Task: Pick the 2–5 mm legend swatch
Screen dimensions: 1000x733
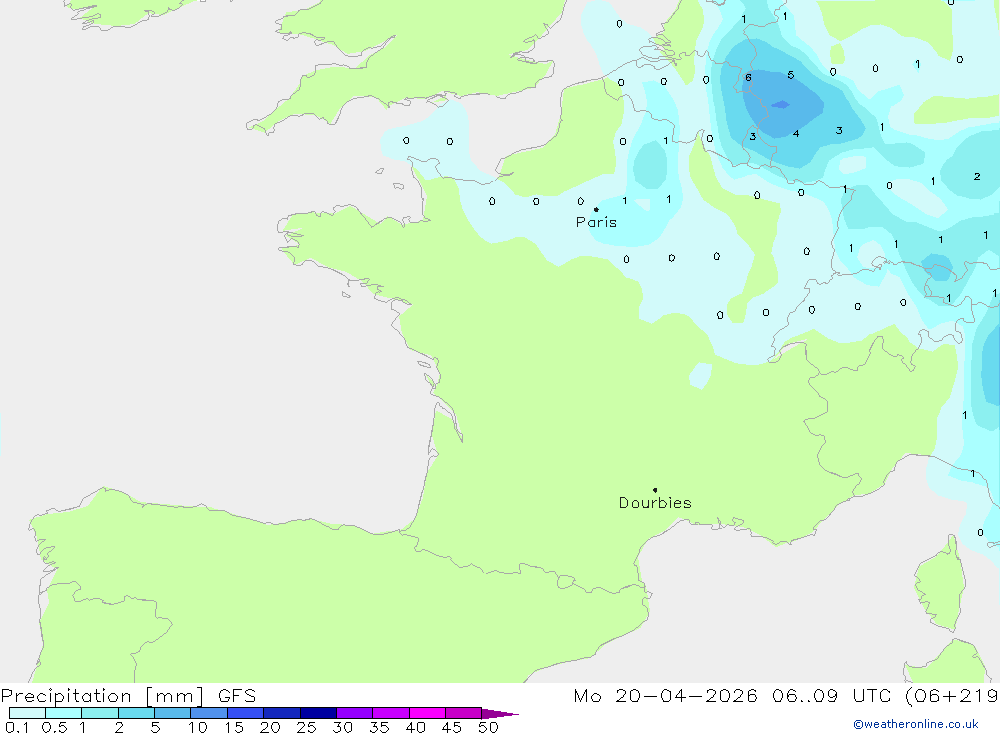Action: [x=136, y=713]
